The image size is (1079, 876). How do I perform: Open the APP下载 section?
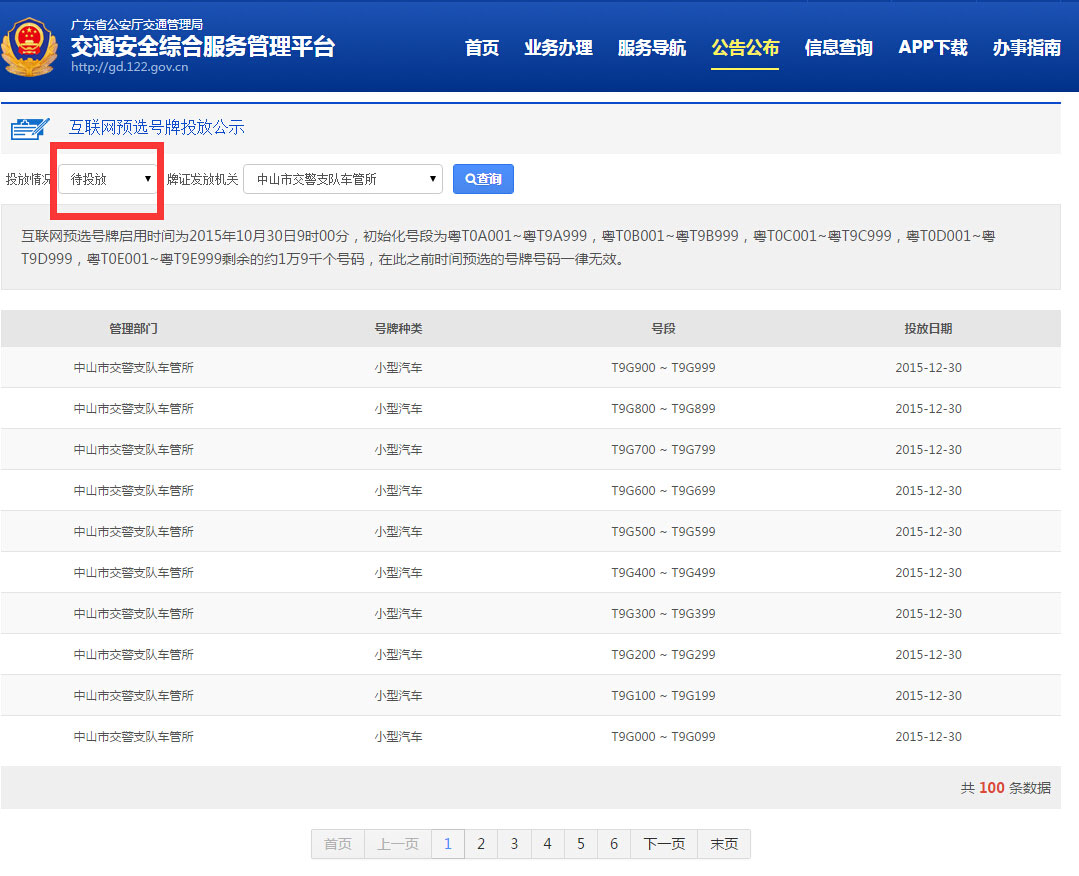click(932, 47)
